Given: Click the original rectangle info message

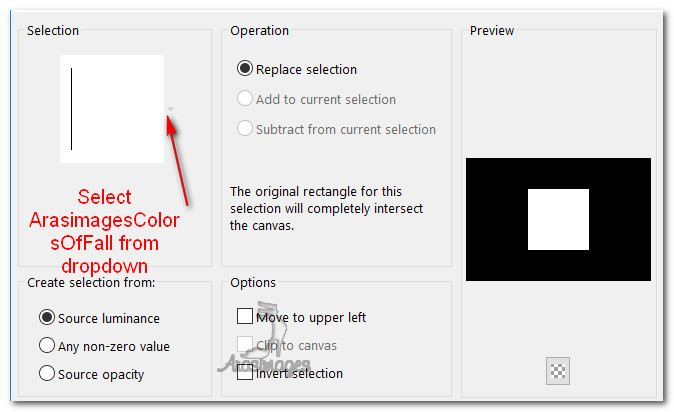Looking at the screenshot, I should [x=327, y=208].
